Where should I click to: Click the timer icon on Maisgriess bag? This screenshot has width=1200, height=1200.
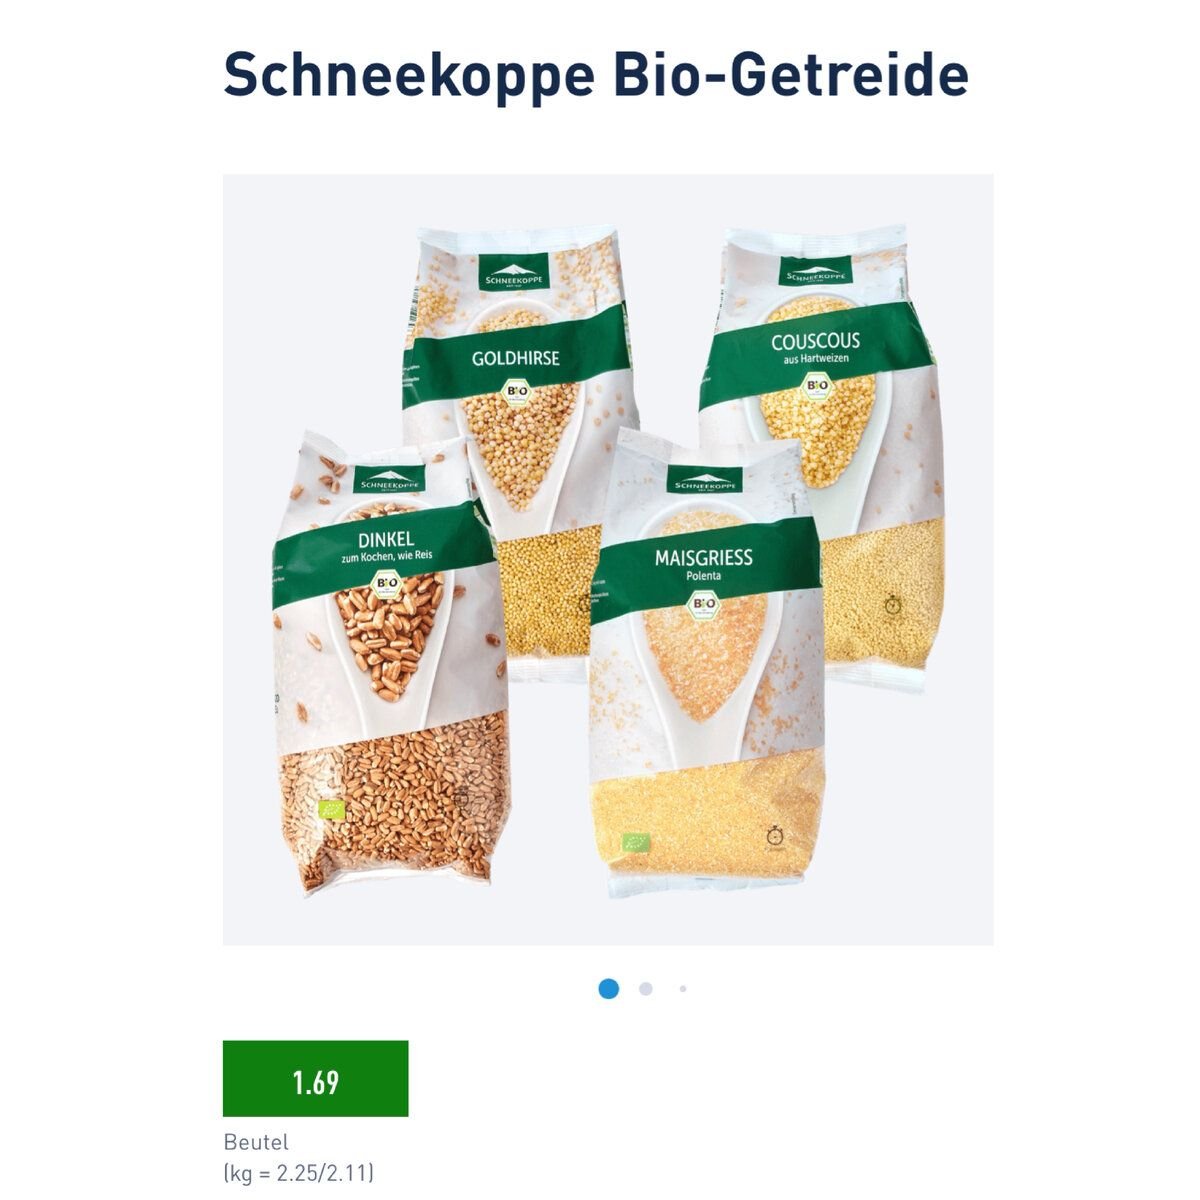[x=774, y=835]
